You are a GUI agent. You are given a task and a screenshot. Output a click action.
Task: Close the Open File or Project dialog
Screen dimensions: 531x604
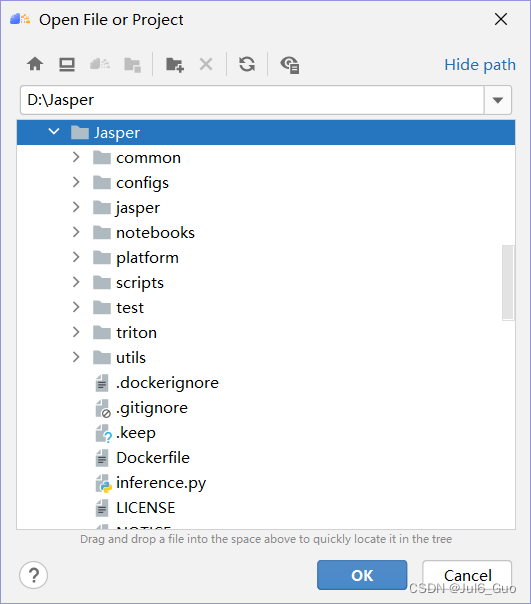pyautogui.click(x=501, y=19)
